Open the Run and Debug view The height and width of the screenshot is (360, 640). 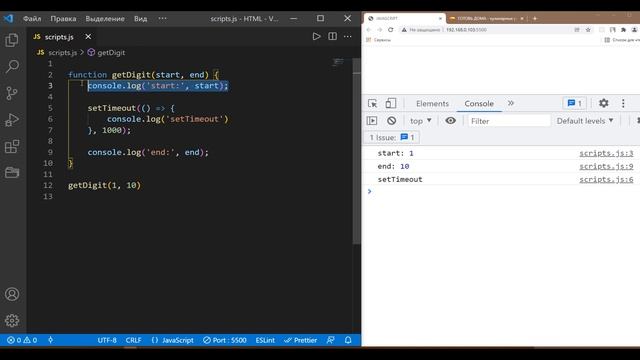coord(12,120)
